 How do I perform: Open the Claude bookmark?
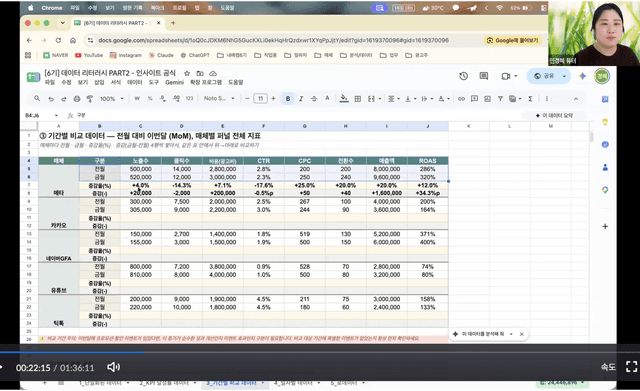point(161,55)
